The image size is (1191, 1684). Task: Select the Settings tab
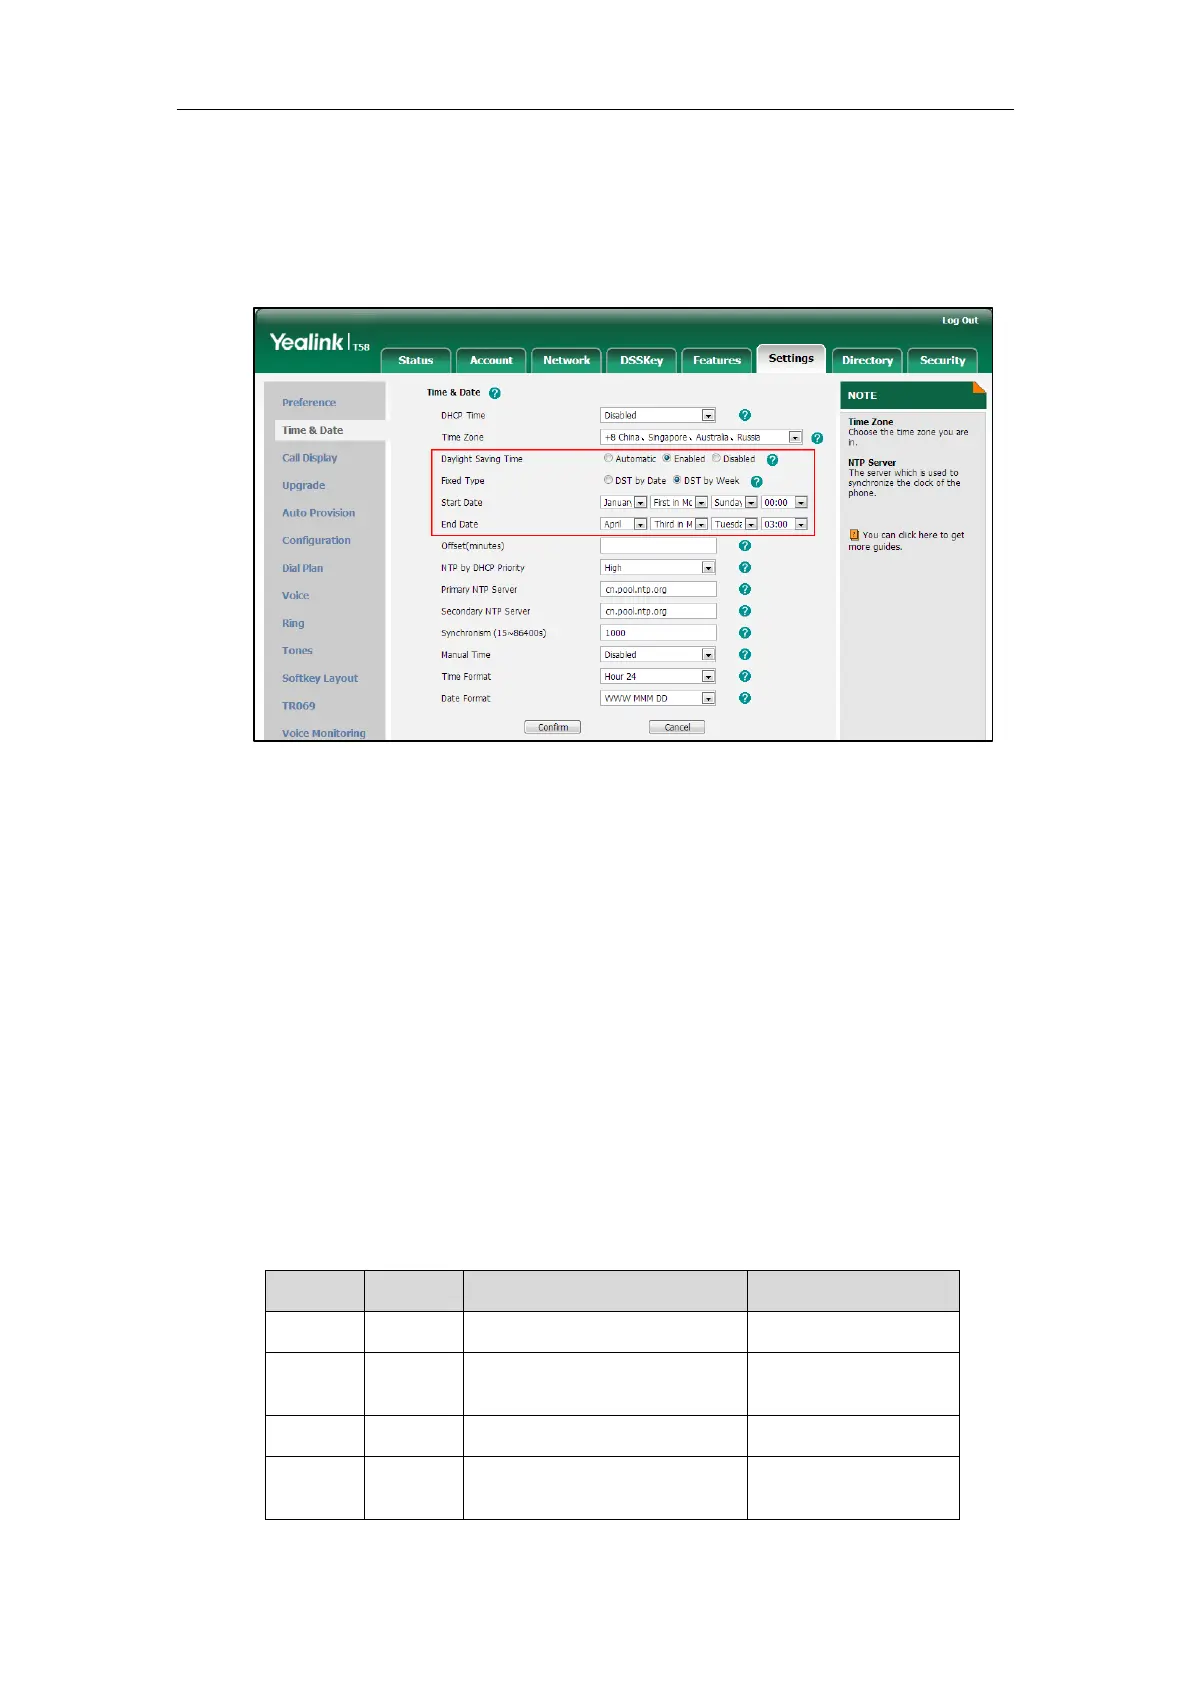791,358
